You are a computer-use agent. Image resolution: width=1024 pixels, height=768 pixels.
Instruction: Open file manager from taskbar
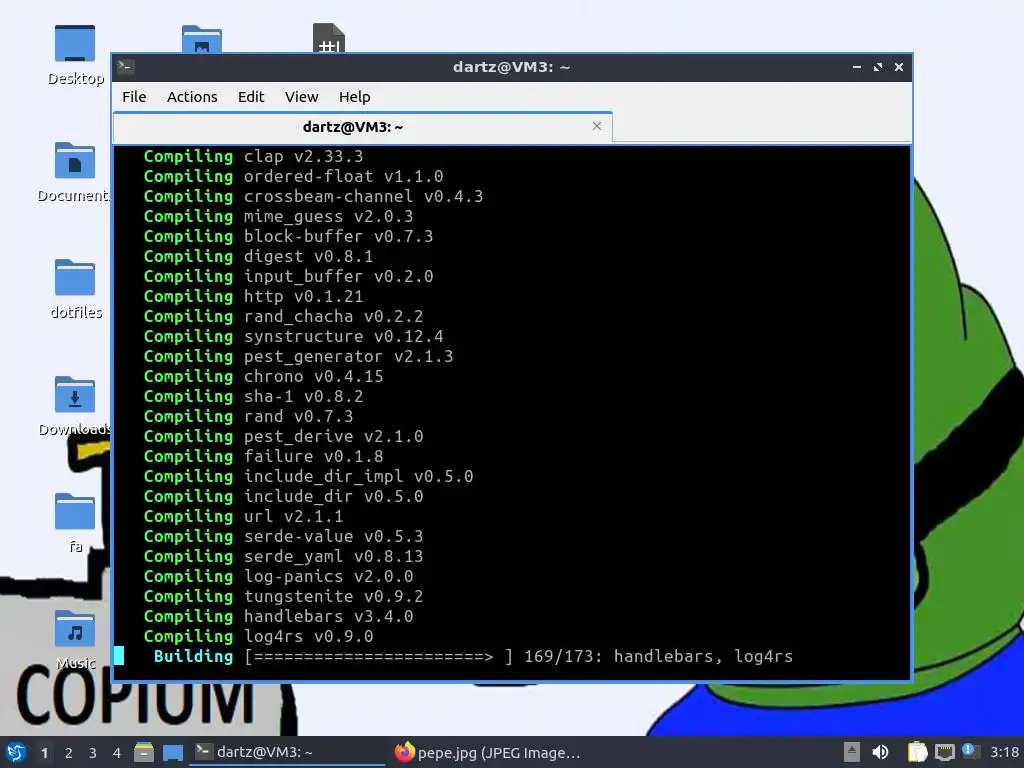(144, 752)
